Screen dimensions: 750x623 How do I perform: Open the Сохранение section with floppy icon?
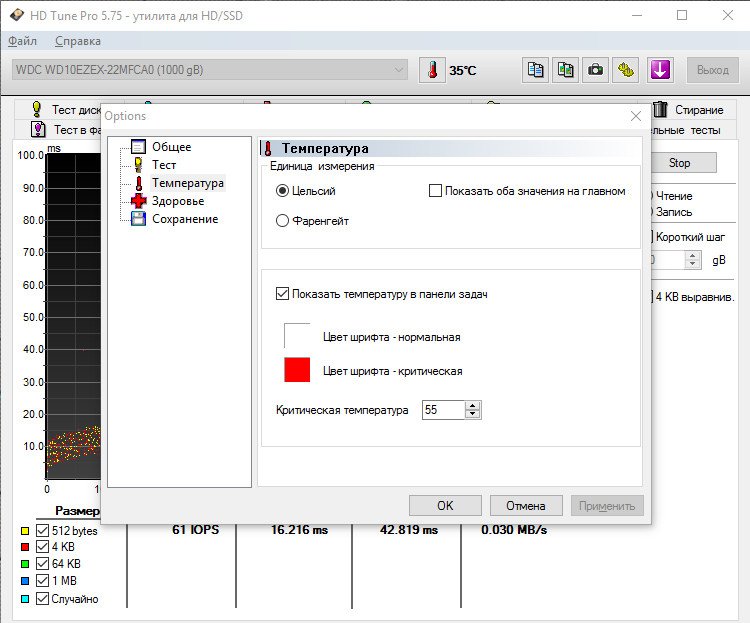point(184,219)
